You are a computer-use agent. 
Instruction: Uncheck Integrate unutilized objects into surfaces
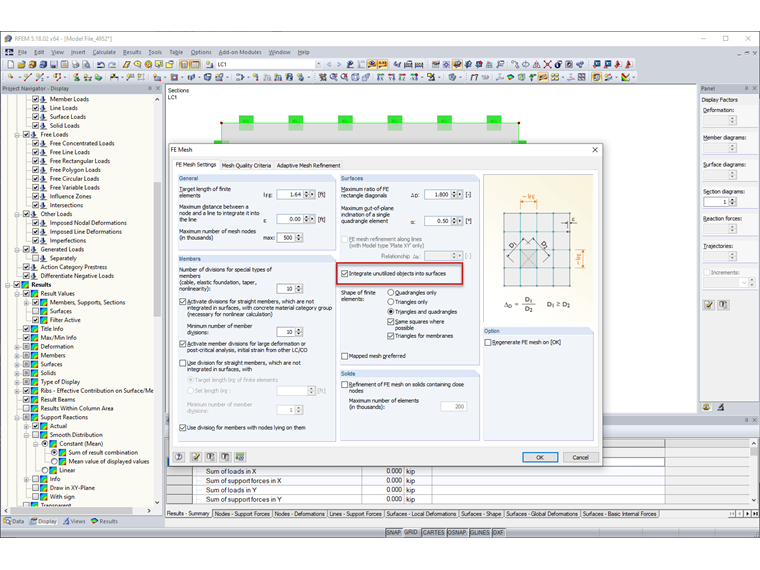coord(345,274)
